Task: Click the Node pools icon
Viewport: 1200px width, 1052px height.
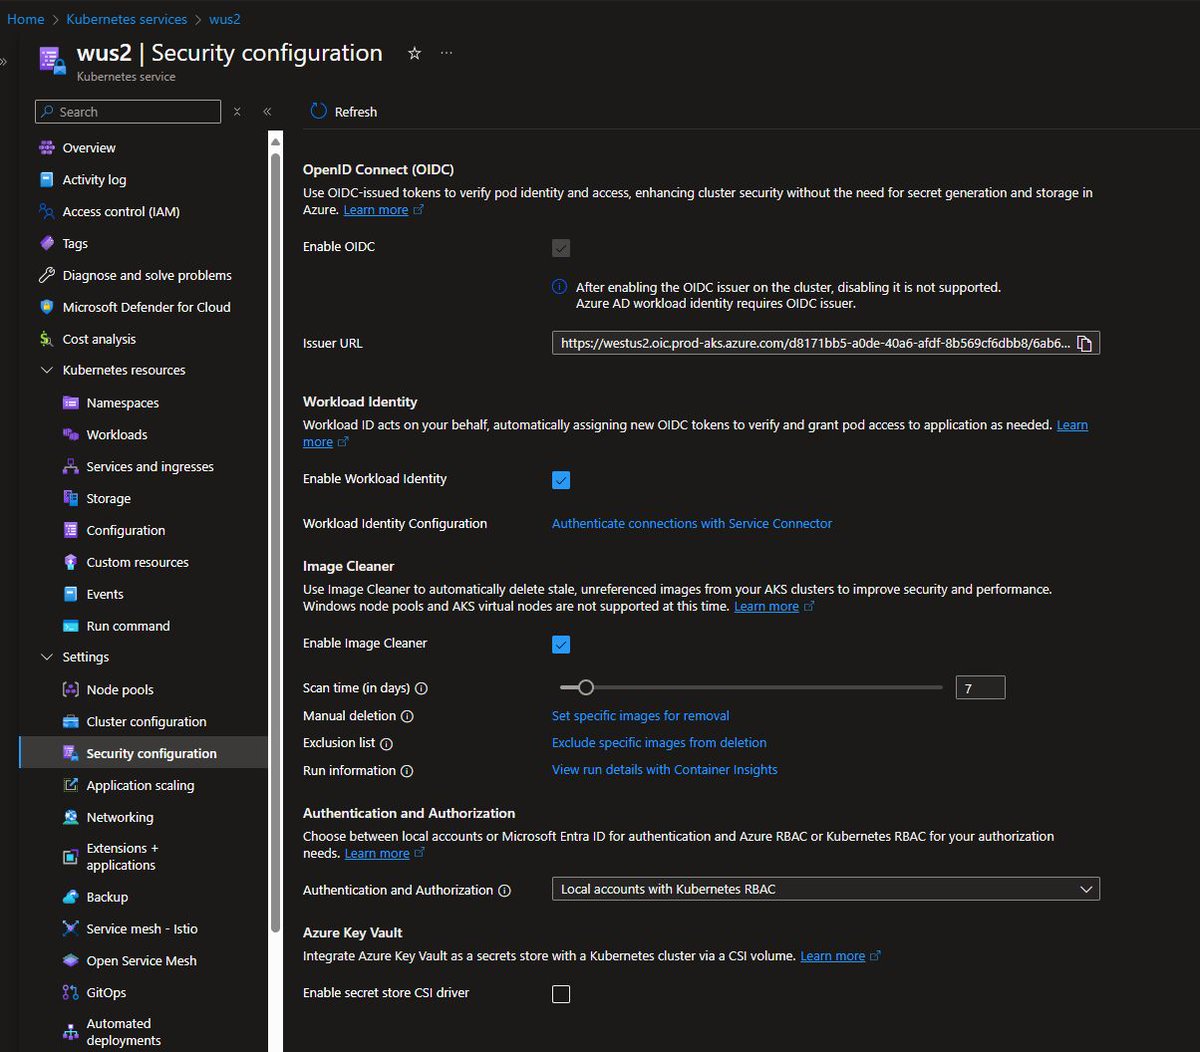Action: (70, 690)
